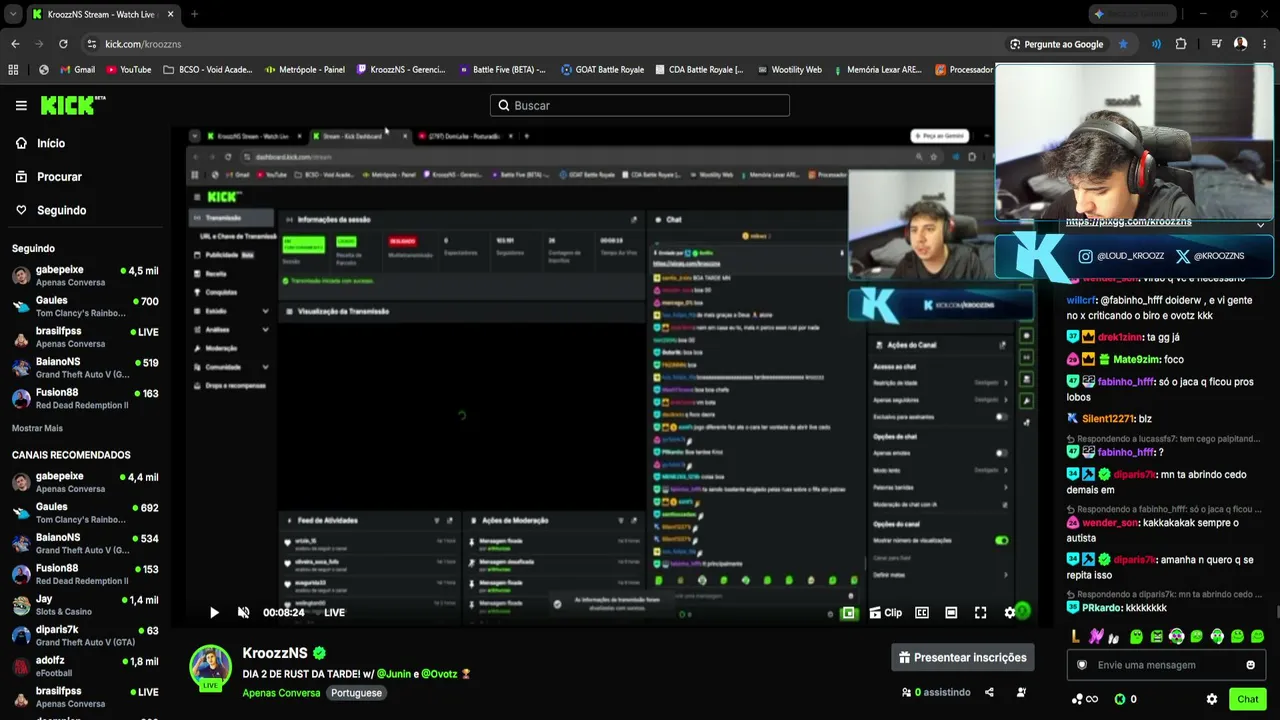Click the follow-user icon beside share

click(x=1021, y=692)
